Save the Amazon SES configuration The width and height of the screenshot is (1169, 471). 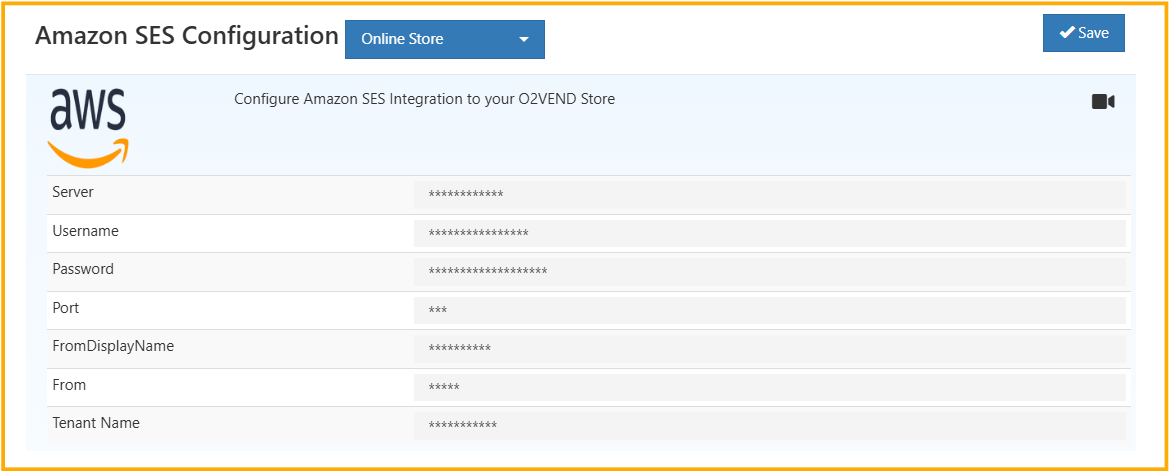(1083, 33)
